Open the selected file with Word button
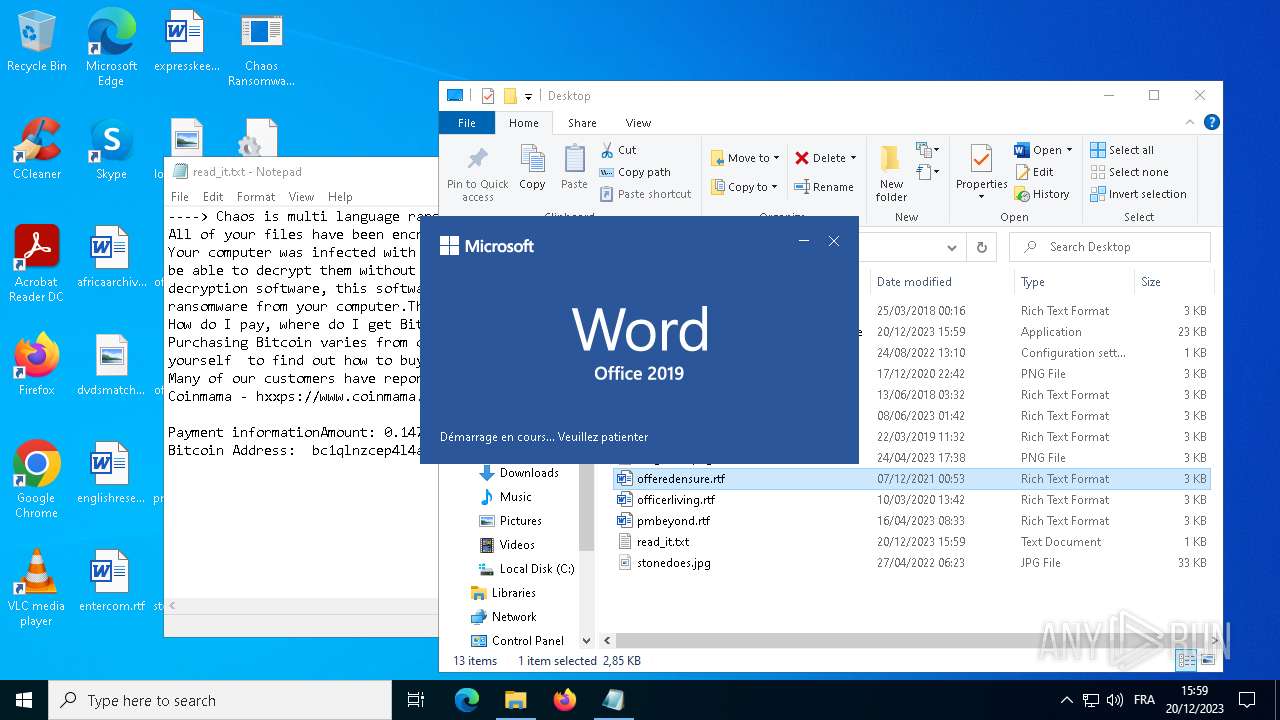The width and height of the screenshot is (1280, 720). click(1042, 150)
